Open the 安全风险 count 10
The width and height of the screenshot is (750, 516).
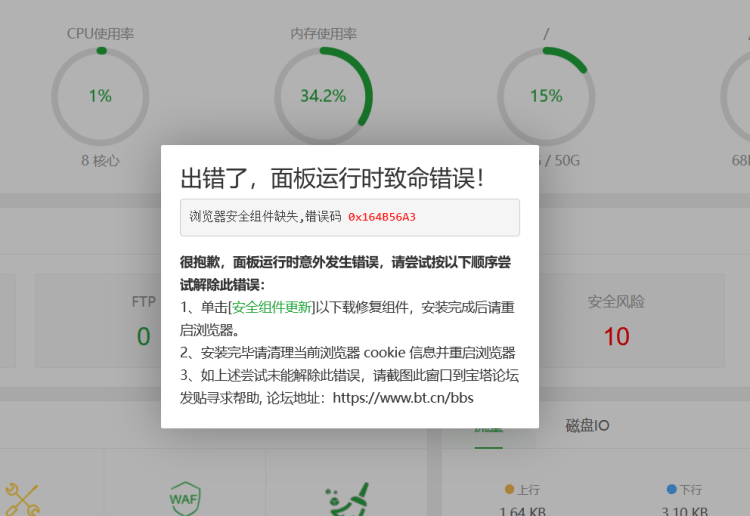[616, 336]
